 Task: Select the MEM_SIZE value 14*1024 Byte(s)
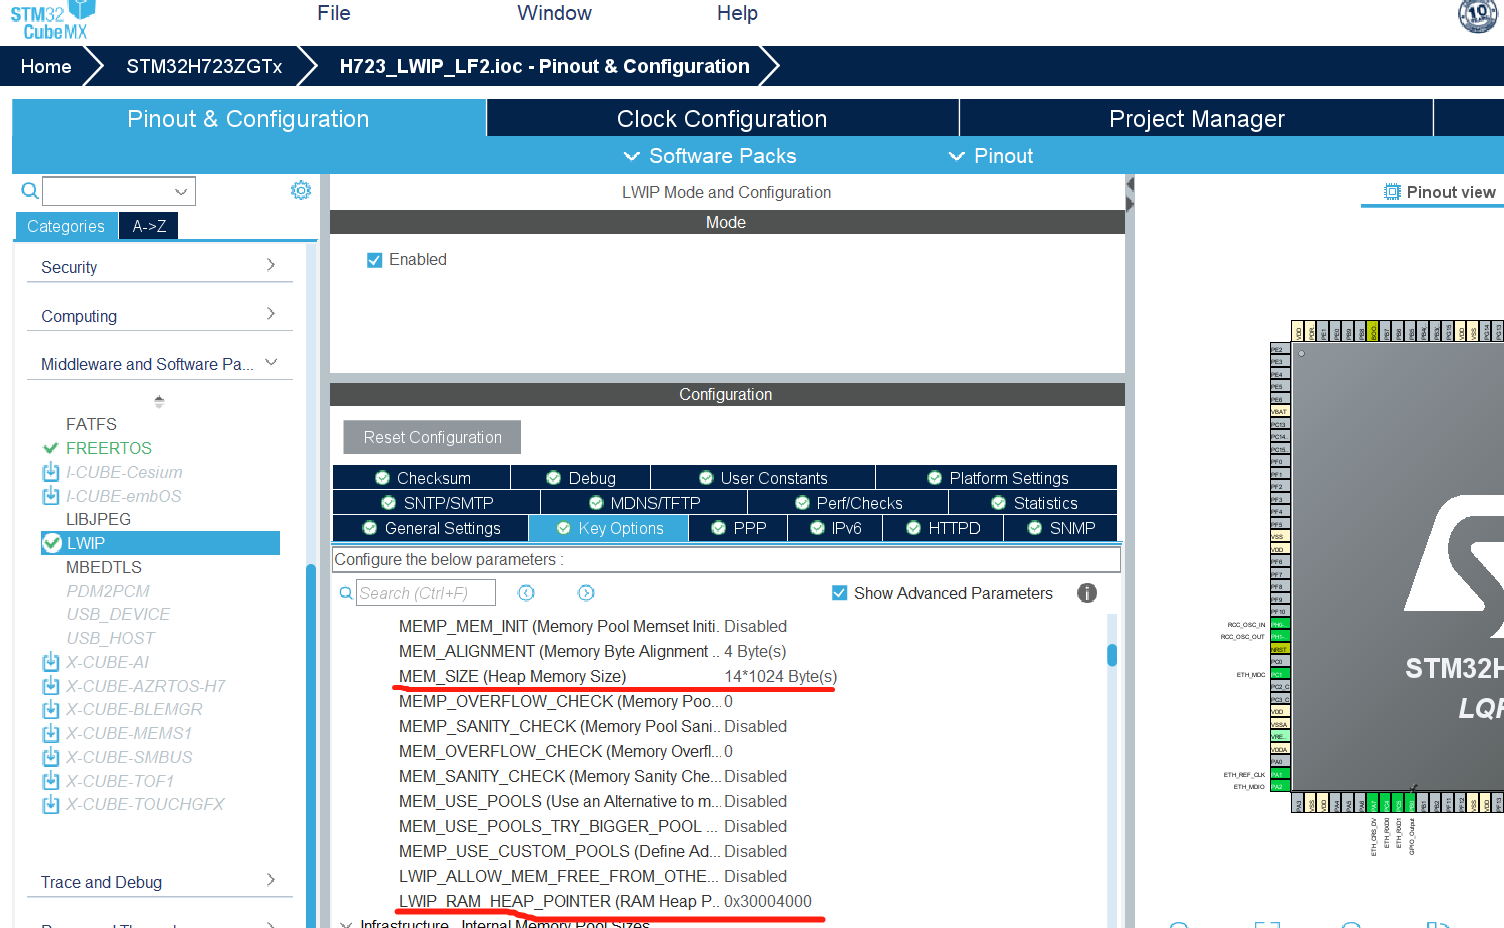click(780, 676)
